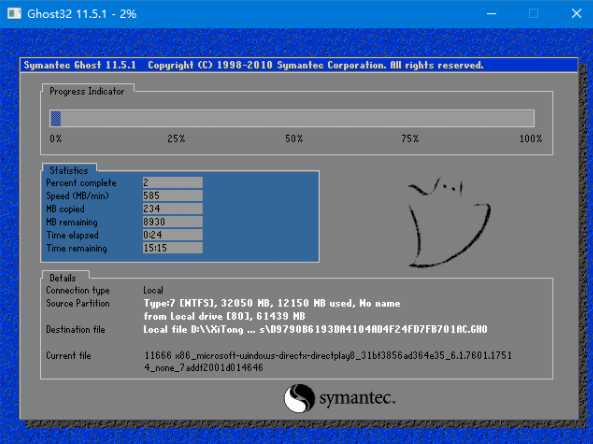Click the progress indicator bar
Screen dimensions: 593x444
click(292, 118)
